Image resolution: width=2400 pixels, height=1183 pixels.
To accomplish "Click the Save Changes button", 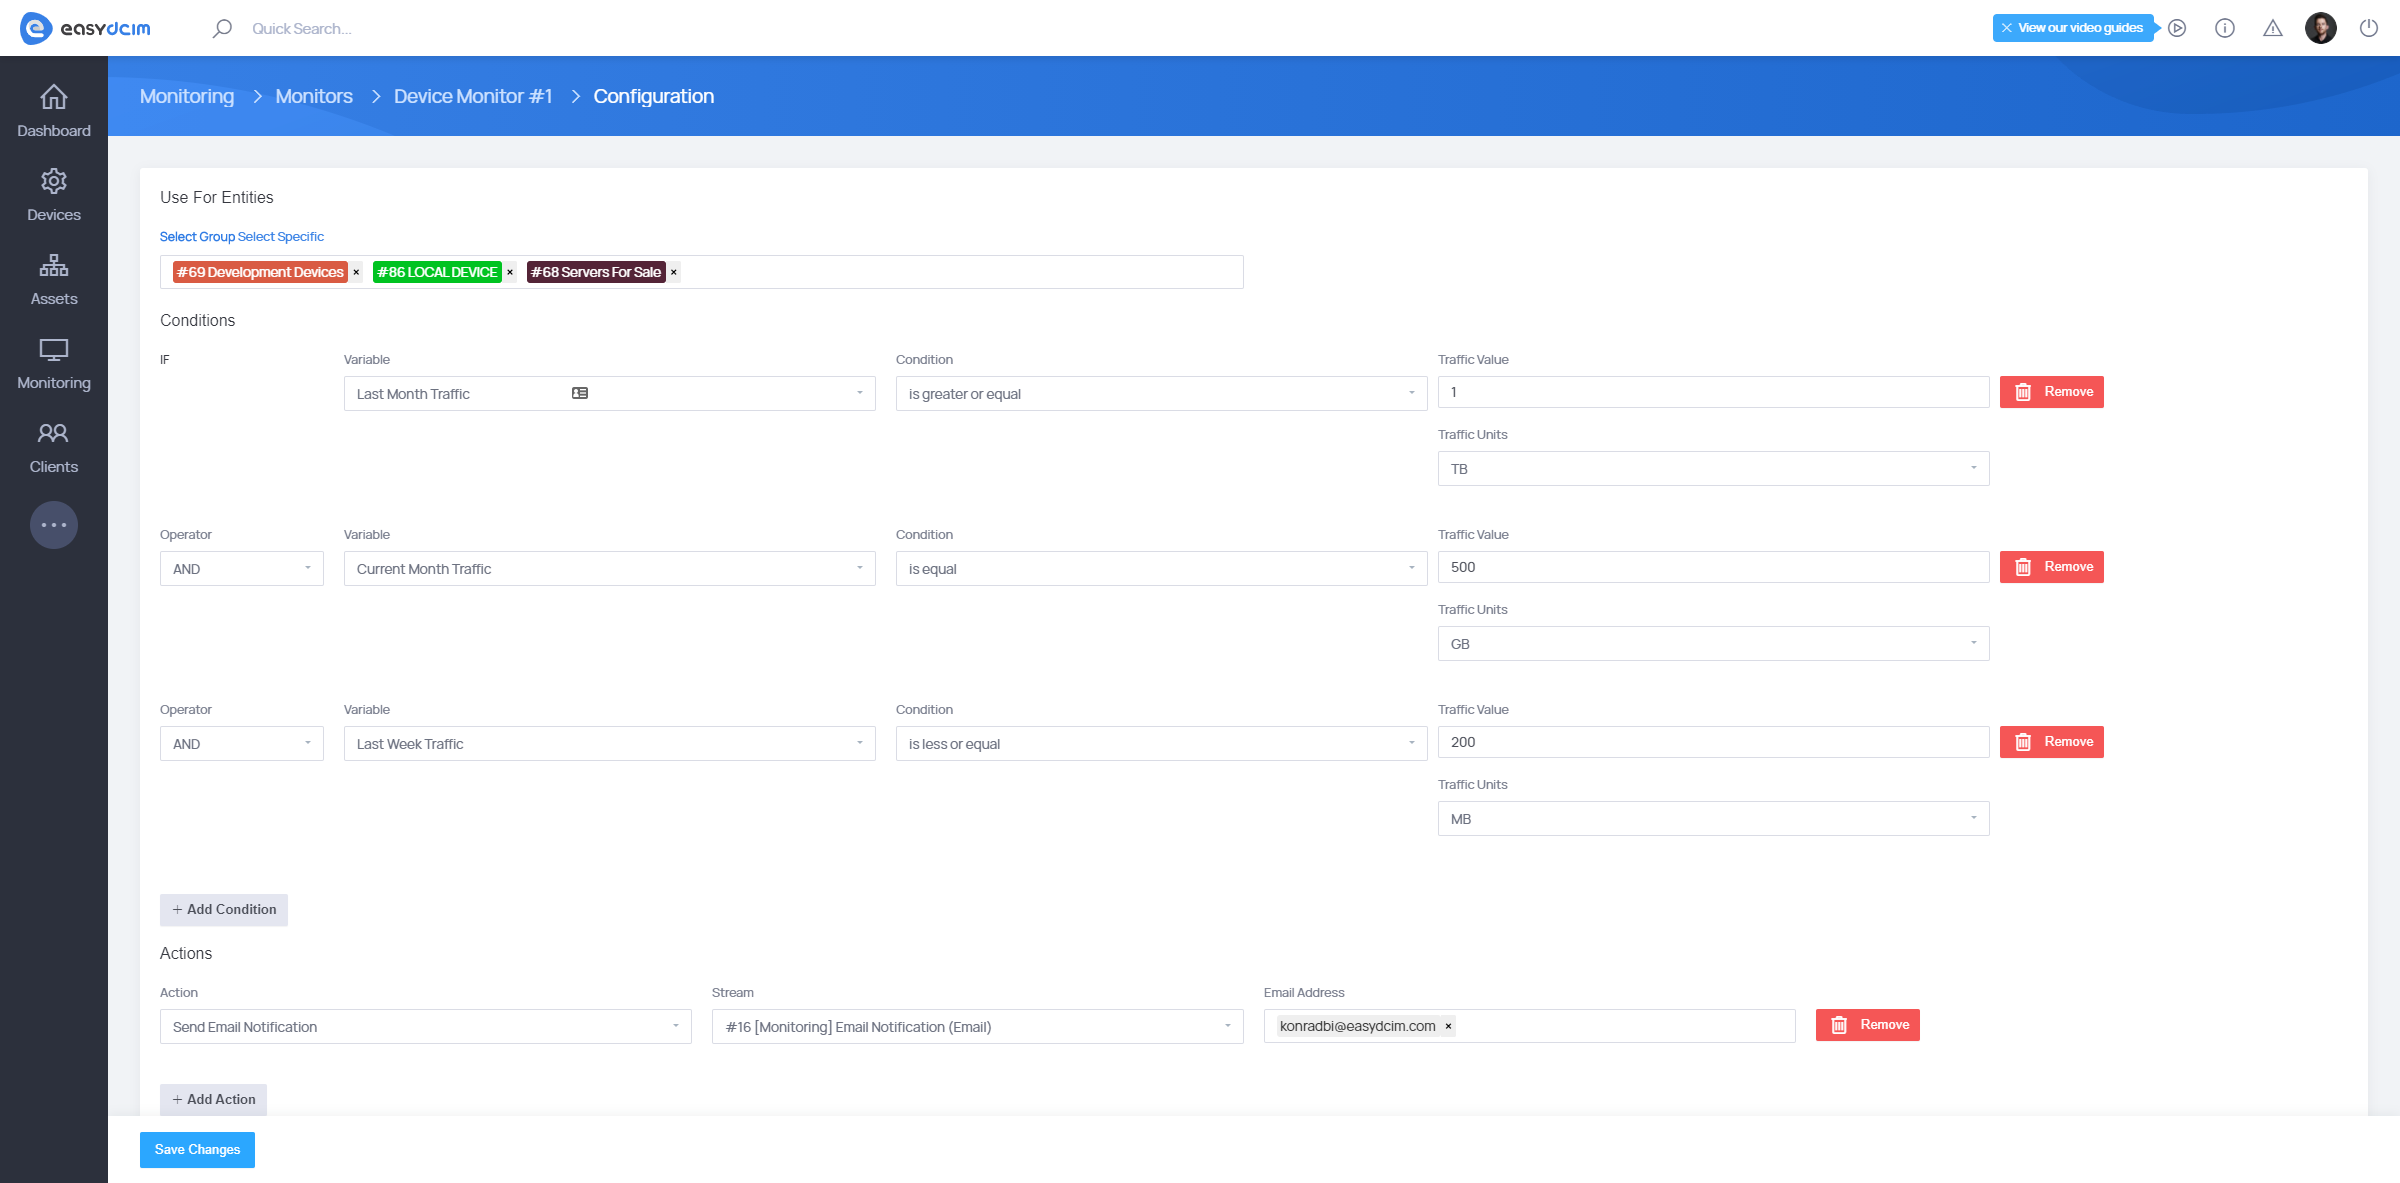I will tap(197, 1150).
